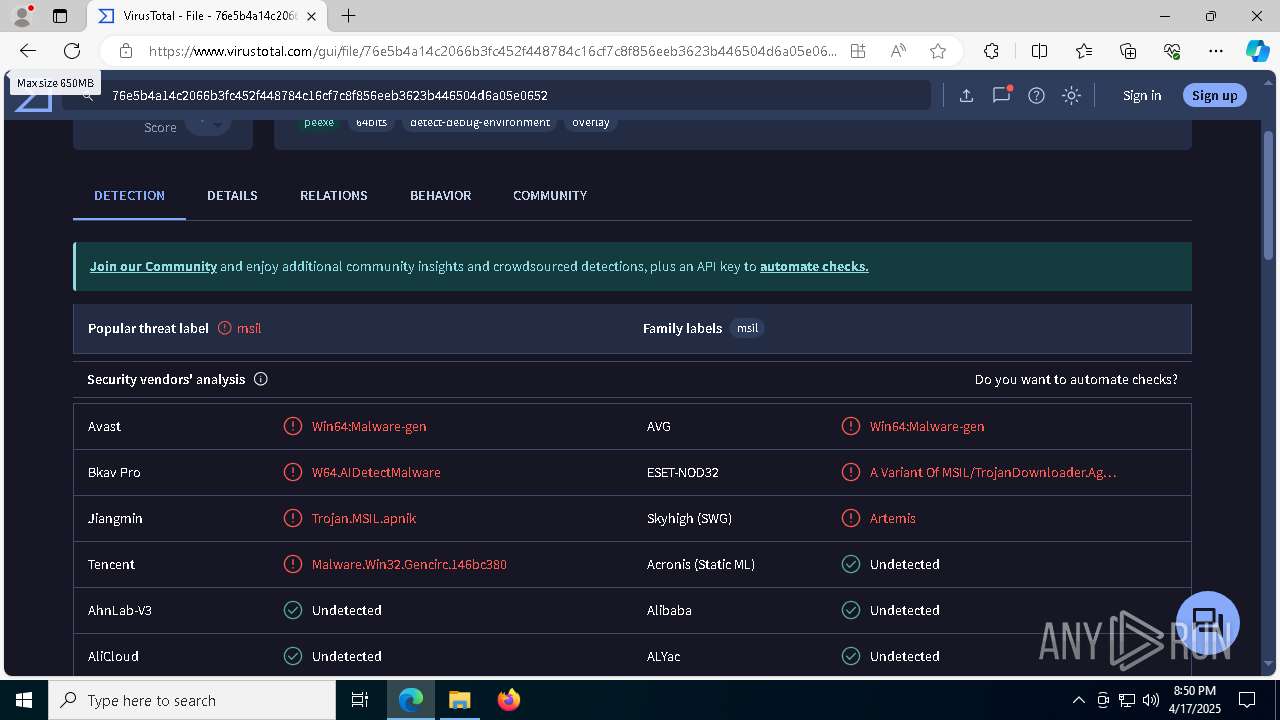Click the detect-debug-environment tag
Viewport: 1280px width, 720px height.
480,122
